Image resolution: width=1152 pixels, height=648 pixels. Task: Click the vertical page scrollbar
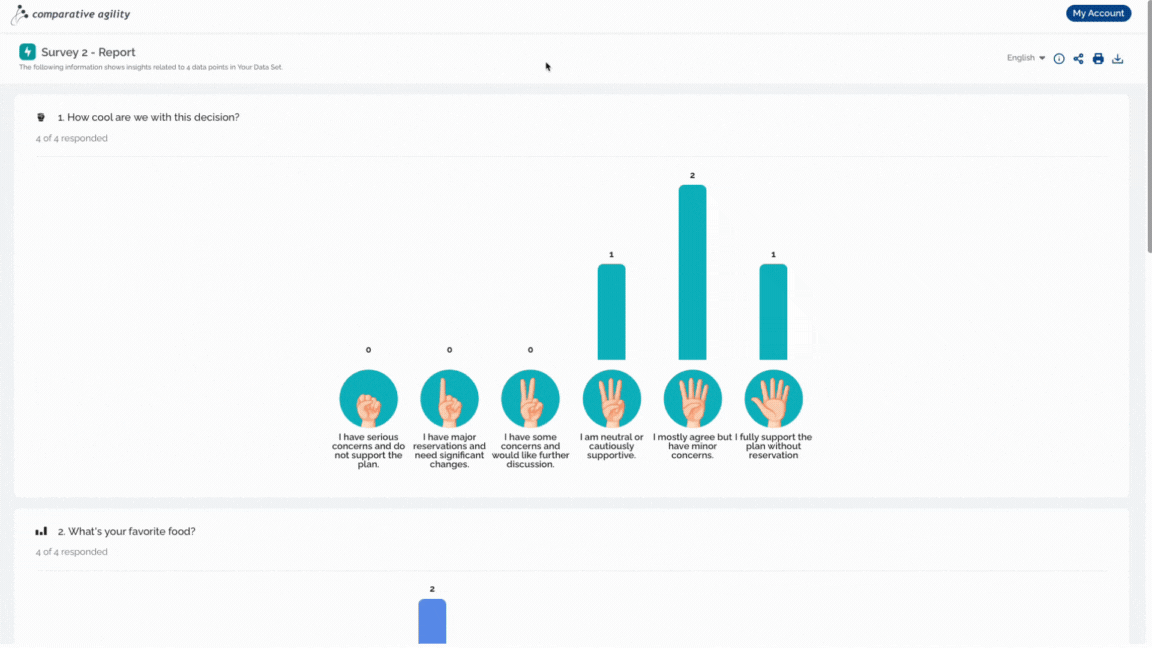pos(1149,129)
